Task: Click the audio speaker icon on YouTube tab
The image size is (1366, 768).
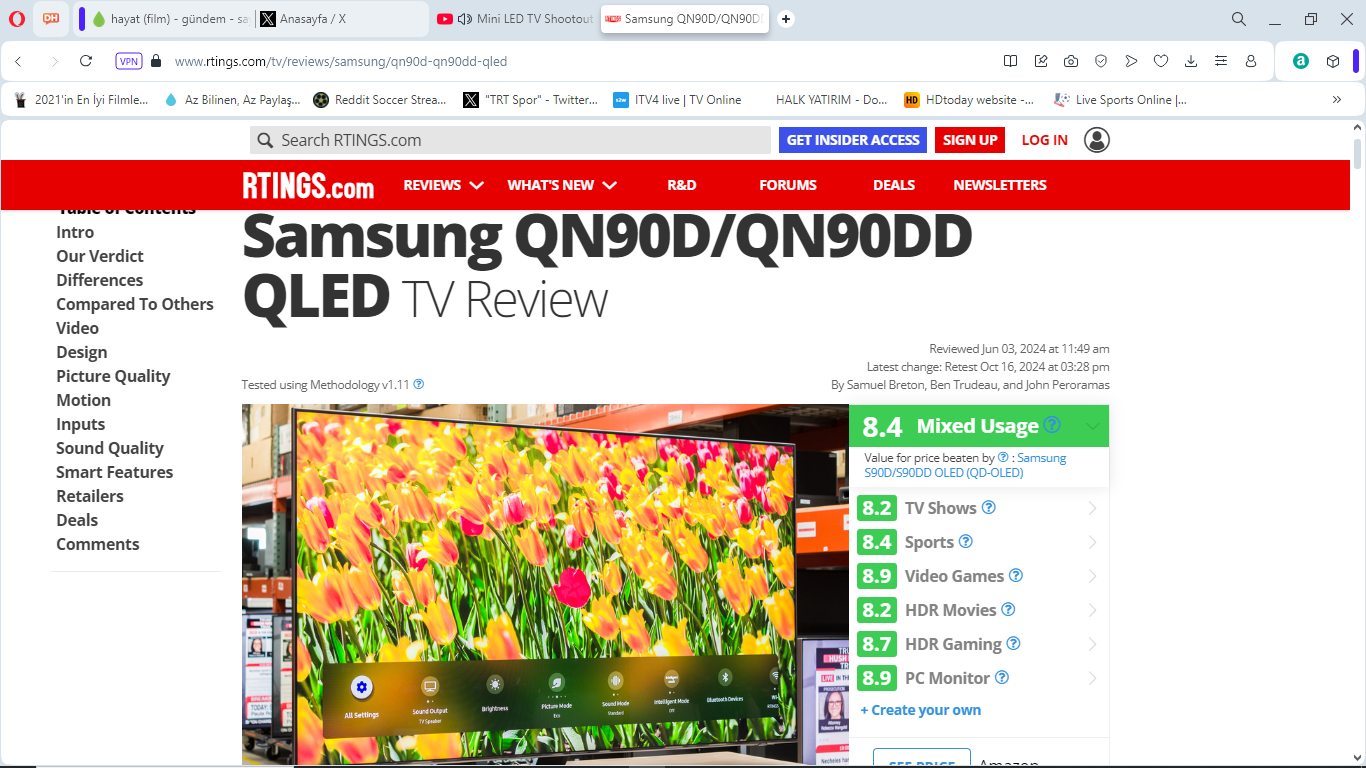Action: (465, 19)
